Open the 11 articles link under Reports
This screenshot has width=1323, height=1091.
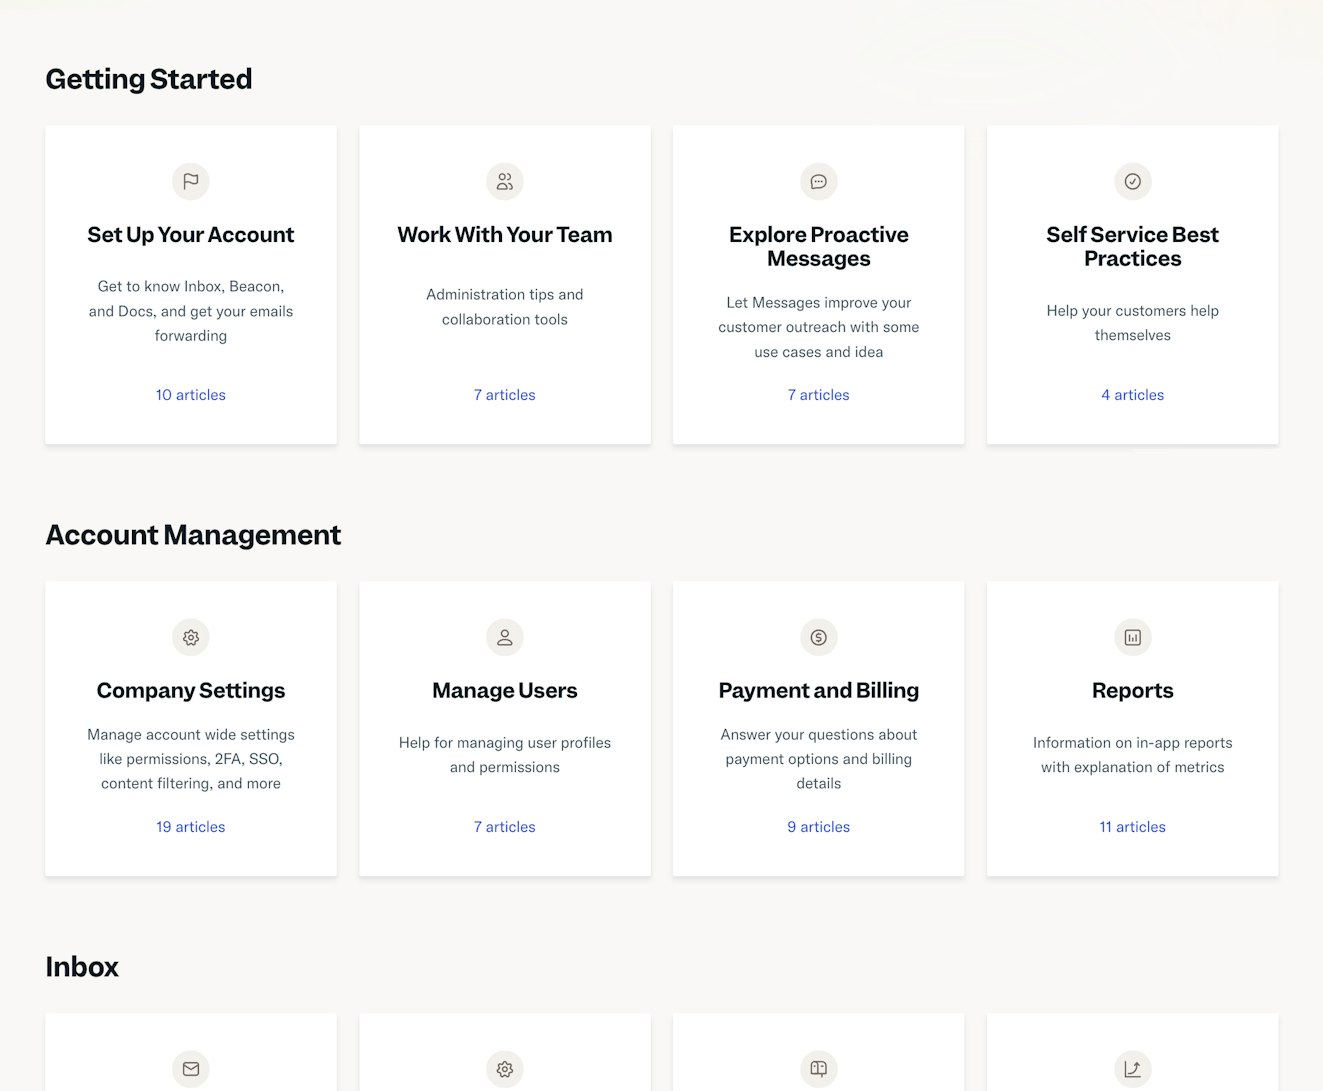[x=1133, y=827]
